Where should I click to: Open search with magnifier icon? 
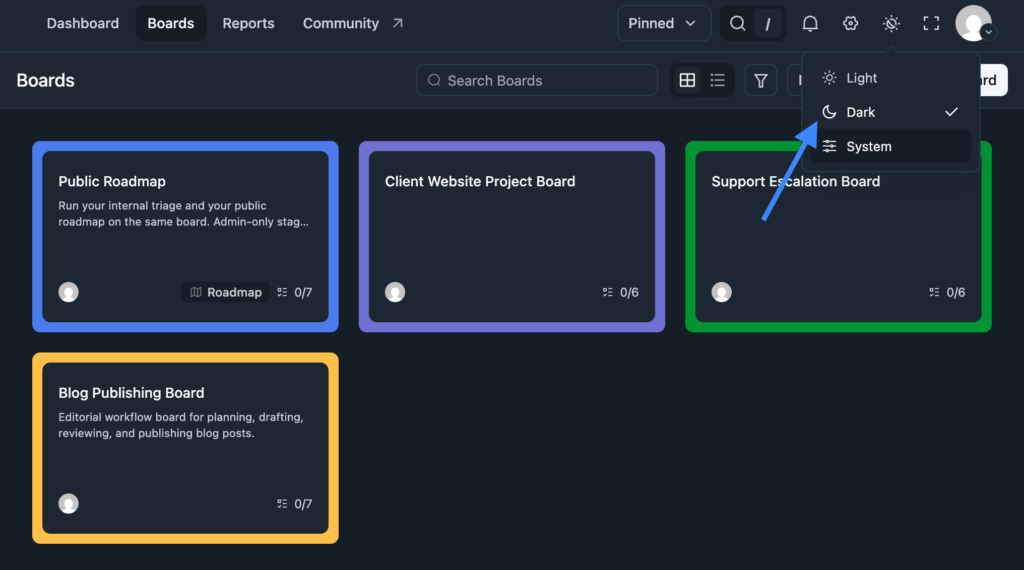pyautogui.click(x=737, y=24)
